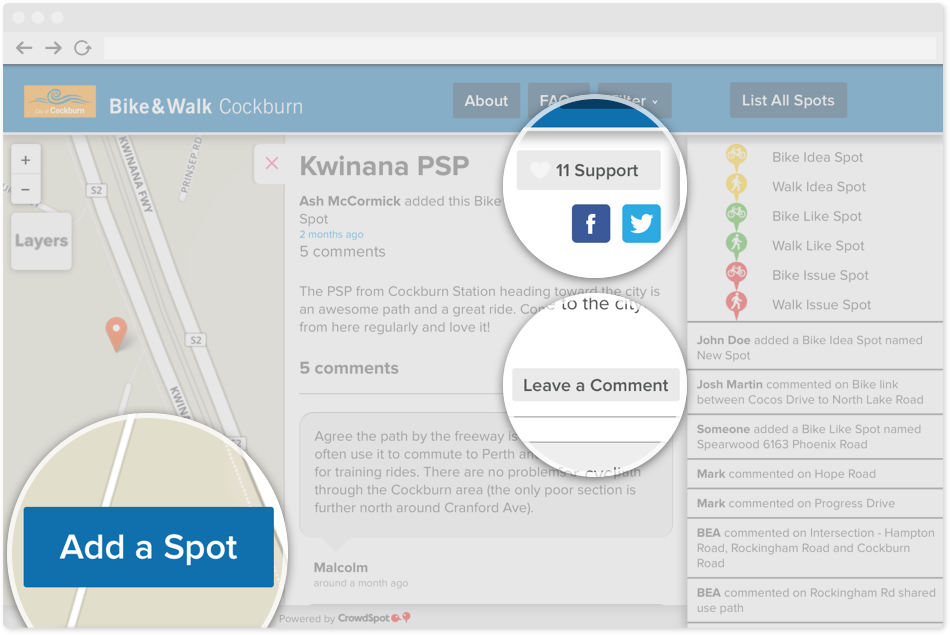
Task: Share spot on Facebook
Action: click(x=591, y=224)
